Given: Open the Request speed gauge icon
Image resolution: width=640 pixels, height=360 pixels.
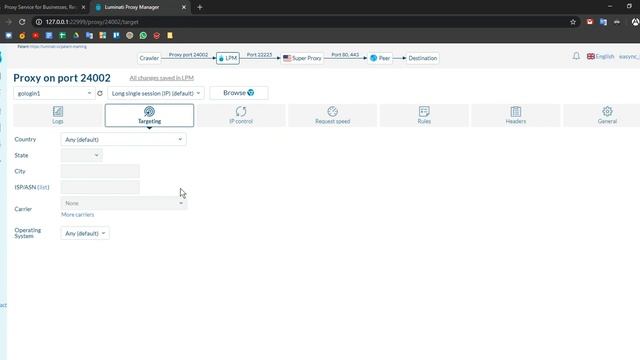Looking at the screenshot, I should (x=333, y=111).
